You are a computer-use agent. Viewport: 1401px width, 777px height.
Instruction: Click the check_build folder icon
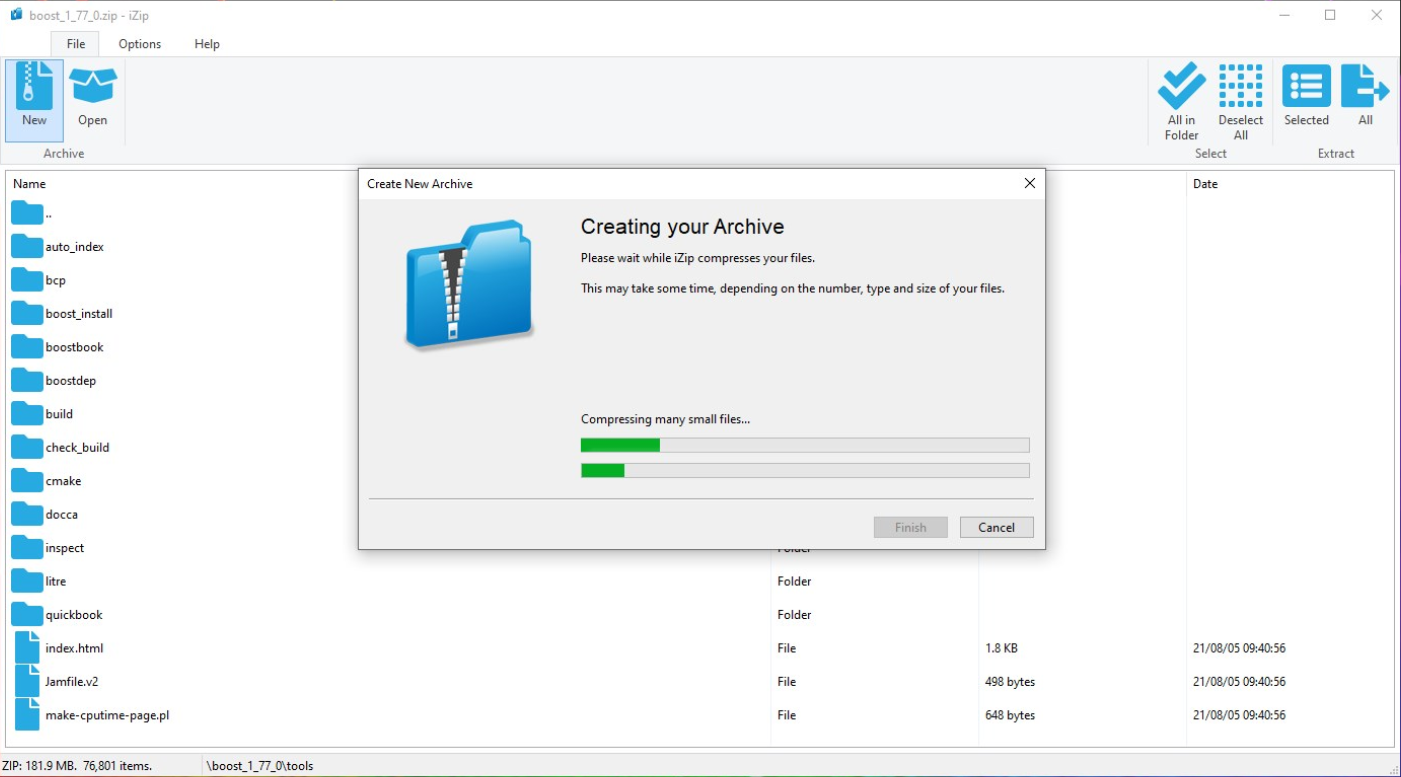point(27,447)
